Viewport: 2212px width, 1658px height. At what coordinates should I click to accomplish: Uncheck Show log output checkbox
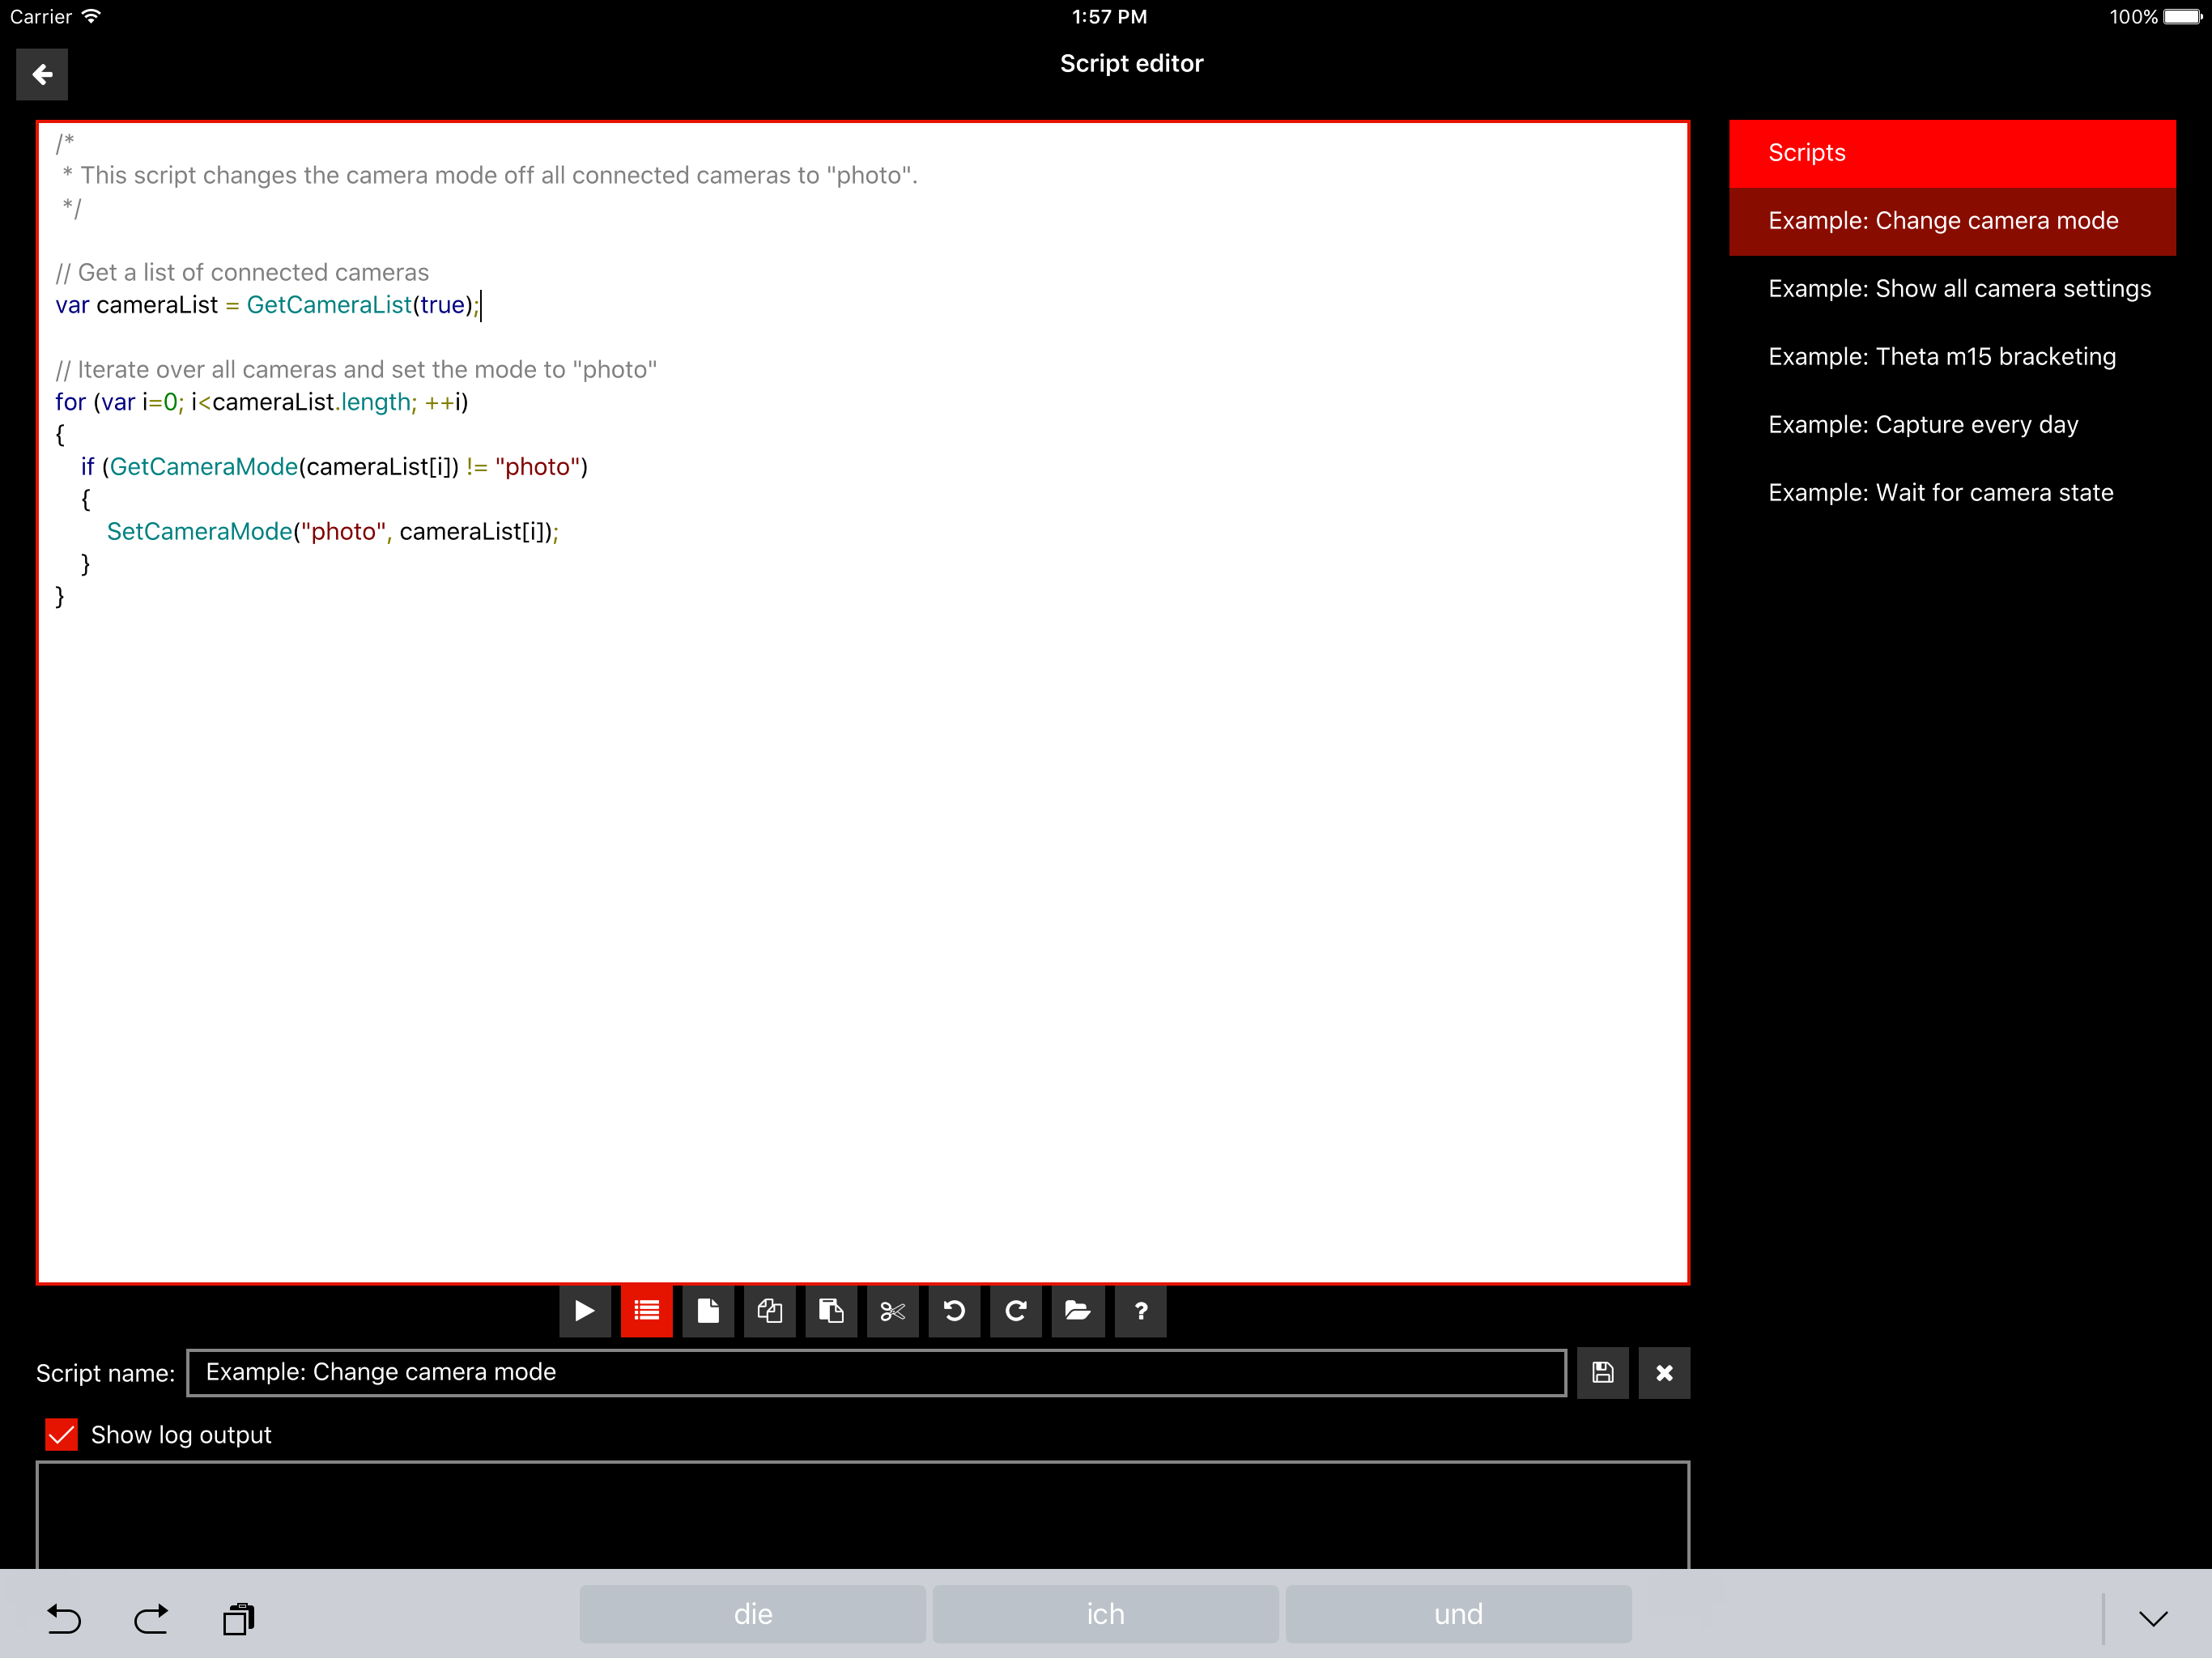click(62, 1434)
